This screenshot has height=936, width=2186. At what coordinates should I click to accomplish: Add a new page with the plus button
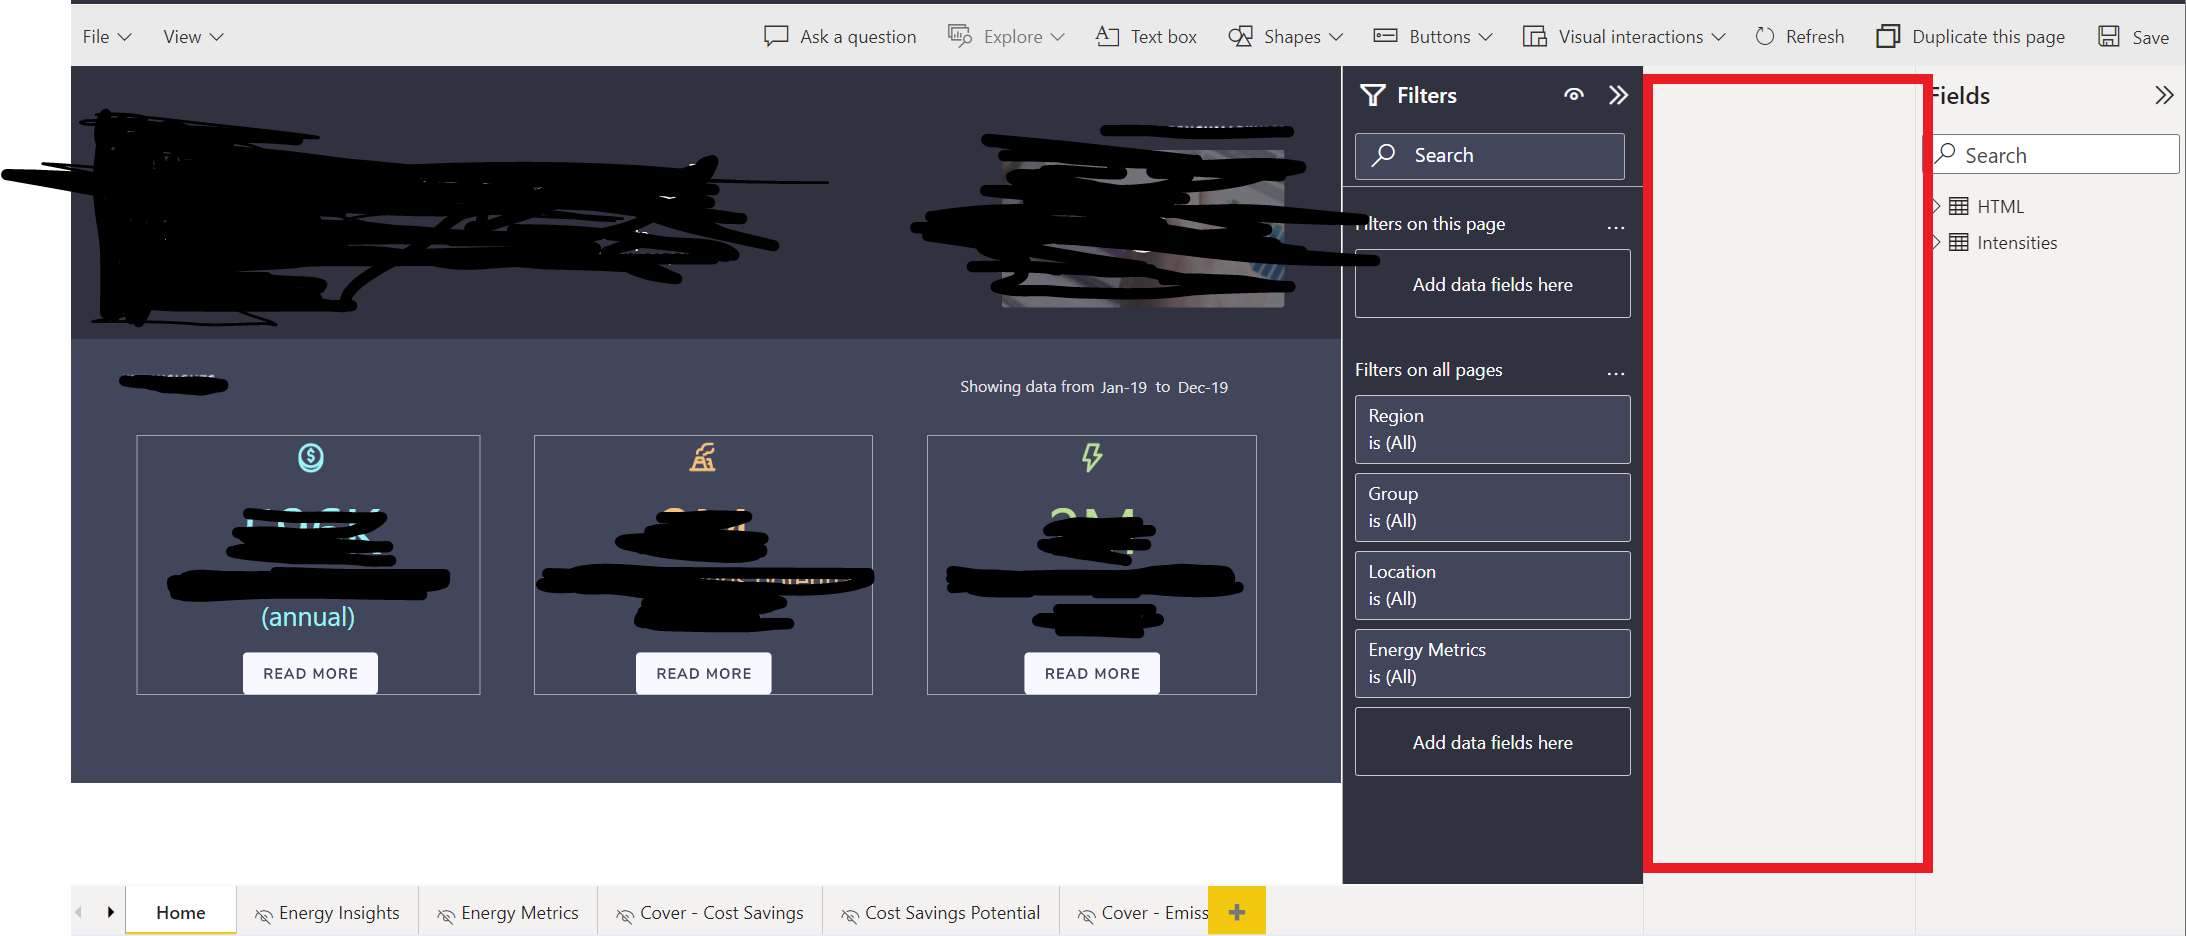tap(1237, 911)
